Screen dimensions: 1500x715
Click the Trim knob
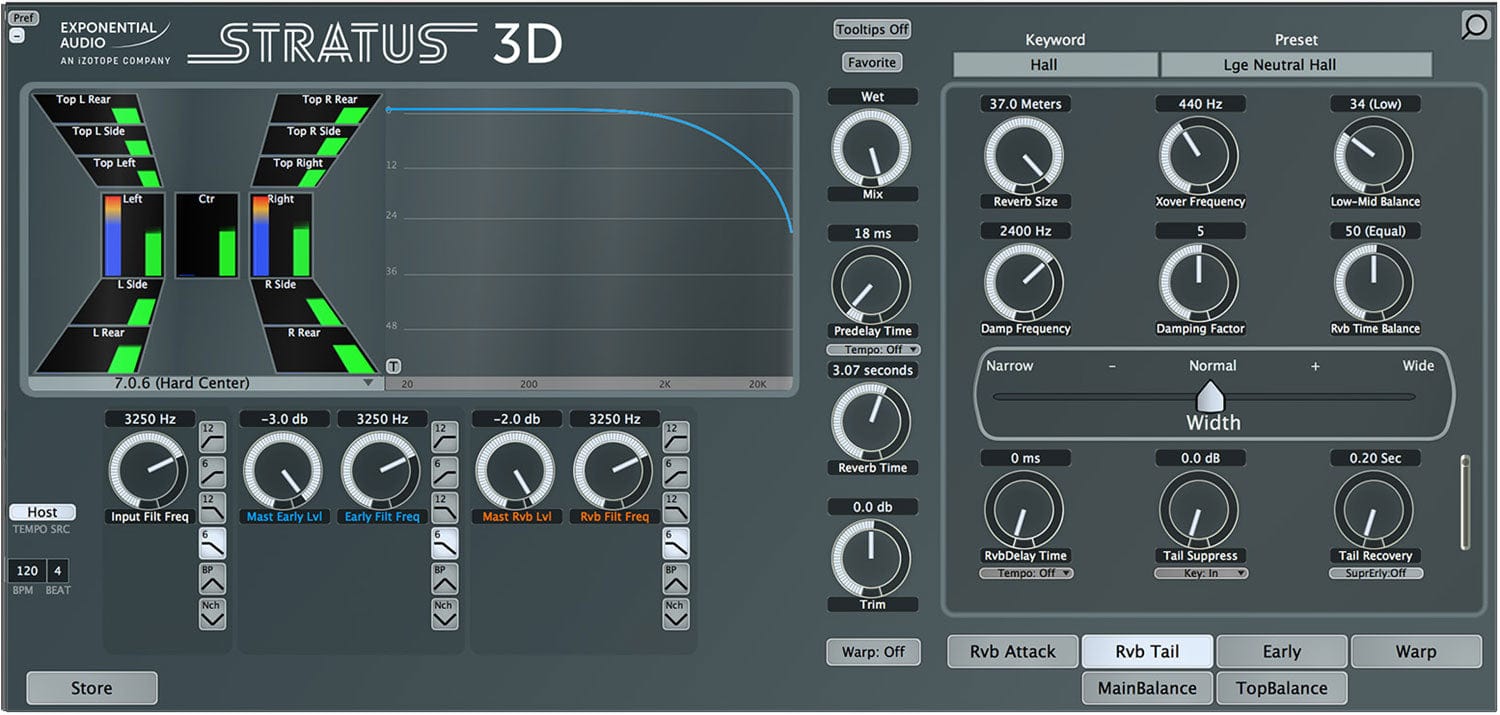[872, 558]
